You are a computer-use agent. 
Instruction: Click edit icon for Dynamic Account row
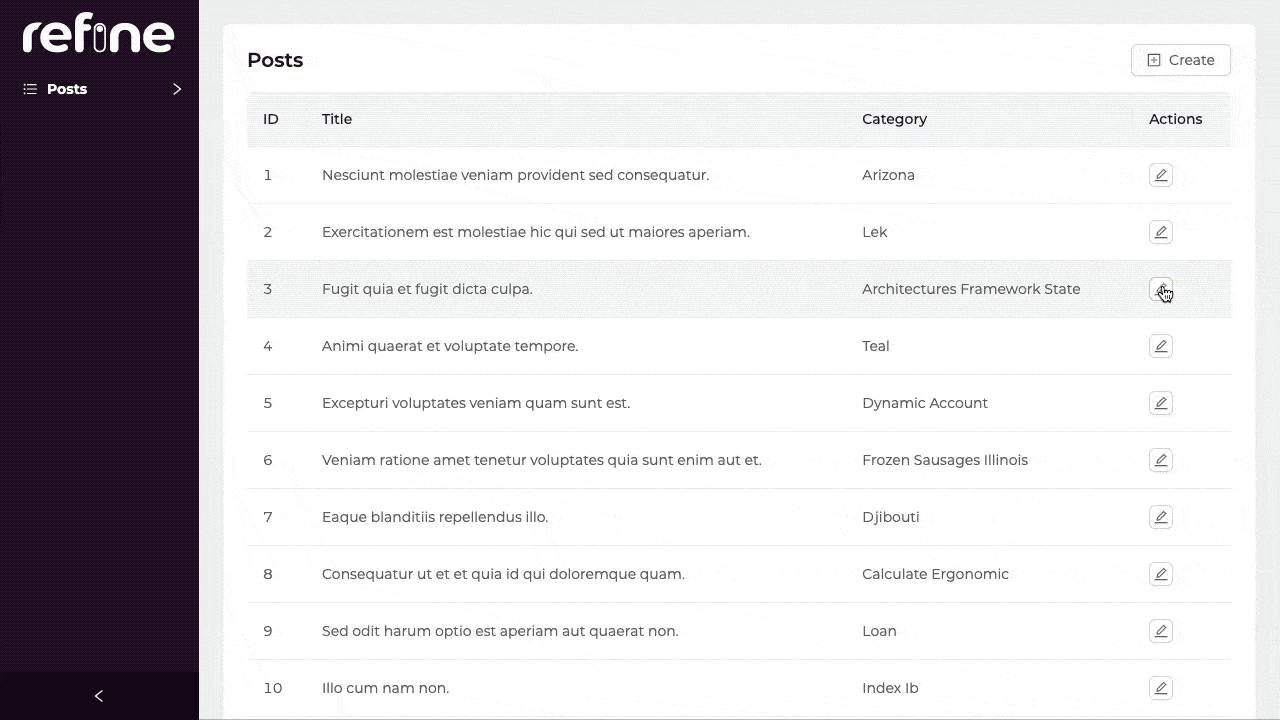[x=1160, y=403]
